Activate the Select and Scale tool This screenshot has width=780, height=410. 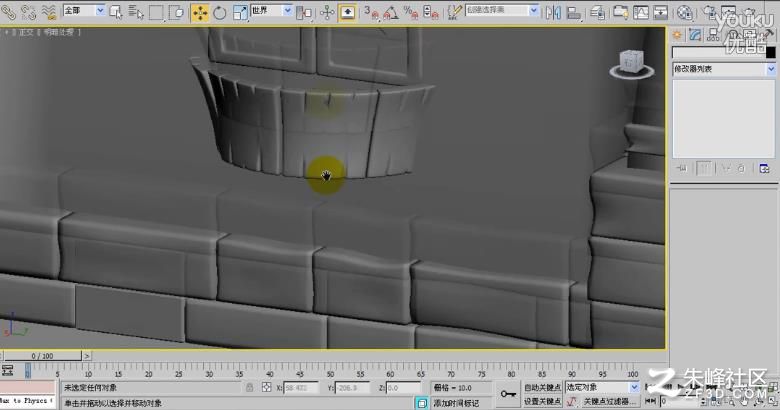point(240,12)
